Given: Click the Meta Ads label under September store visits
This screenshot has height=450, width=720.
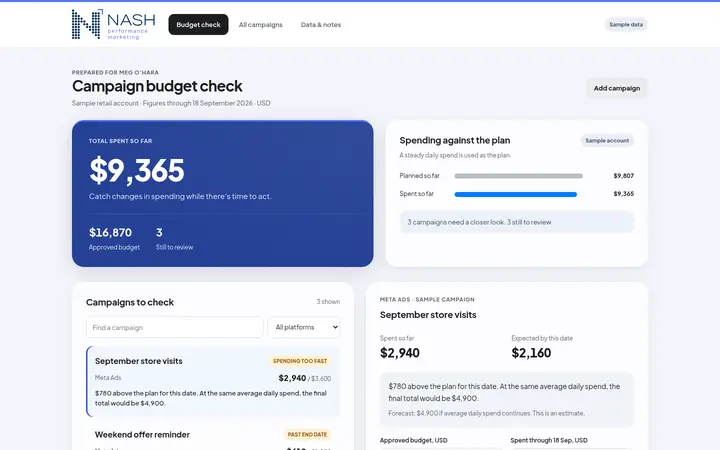Looking at the screenshot, I should tap(108, 378).
